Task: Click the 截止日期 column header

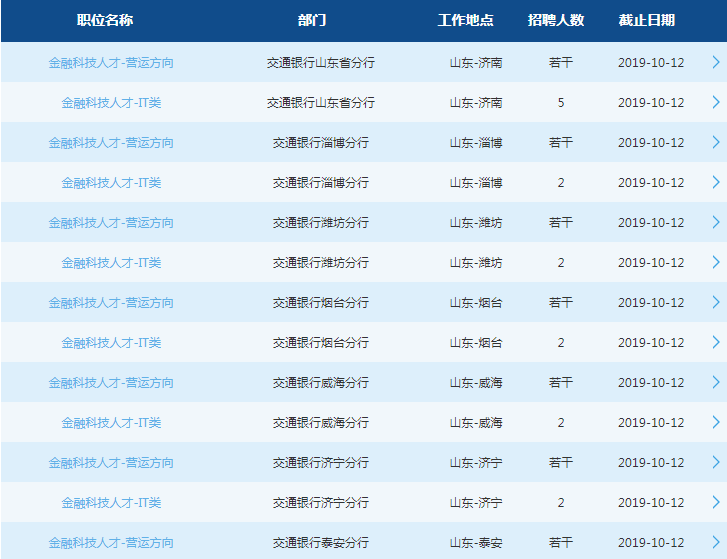Action: coord(646,20)
